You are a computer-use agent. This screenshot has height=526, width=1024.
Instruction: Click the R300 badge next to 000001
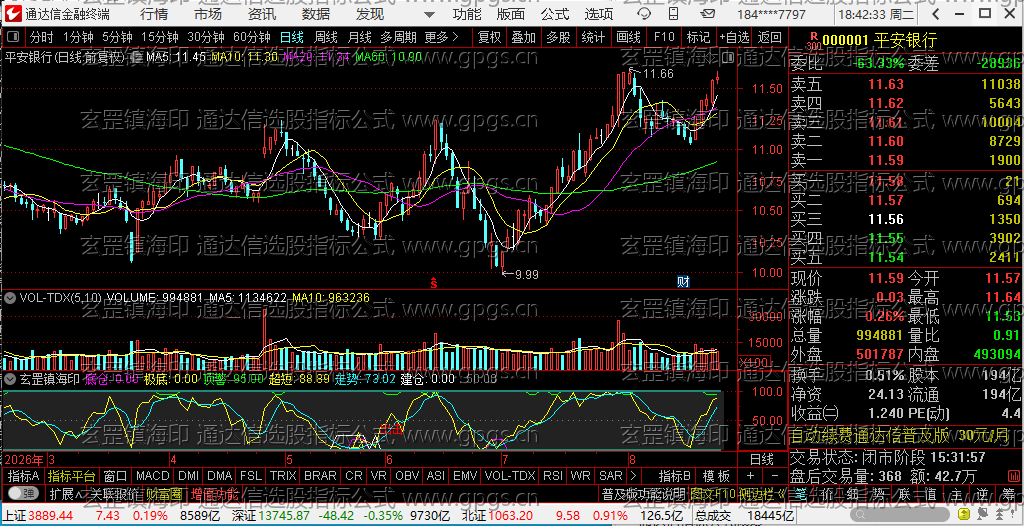click(814, 41)
